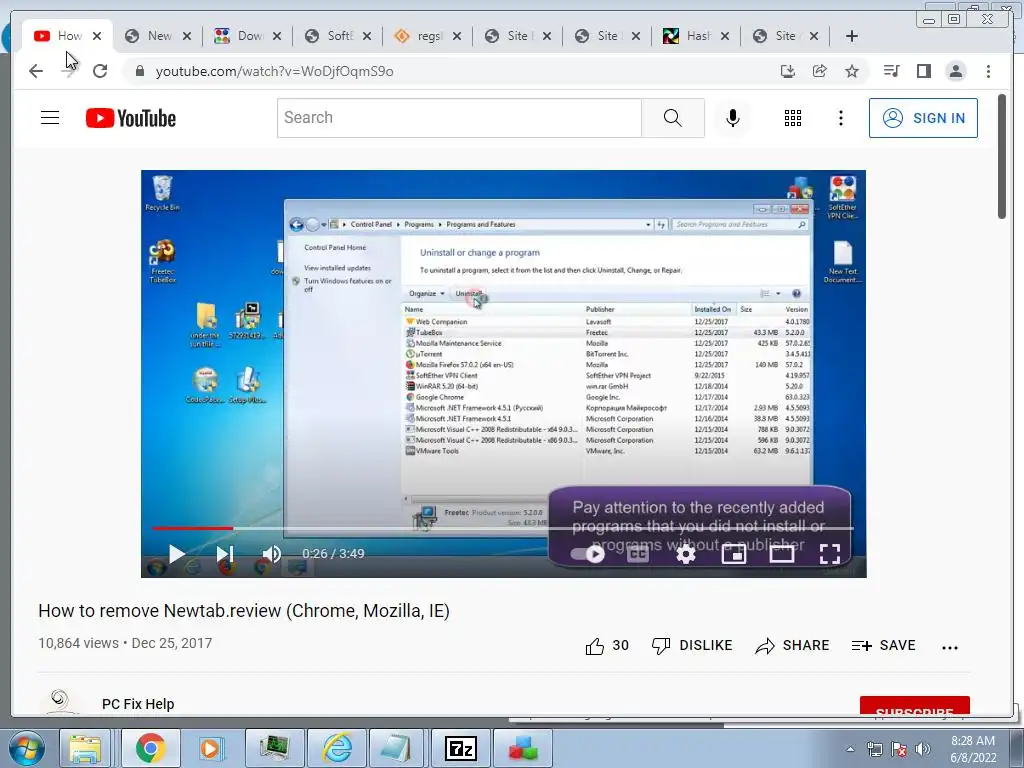
Task: Open the Chrome side panel icon
Action: 923,71
